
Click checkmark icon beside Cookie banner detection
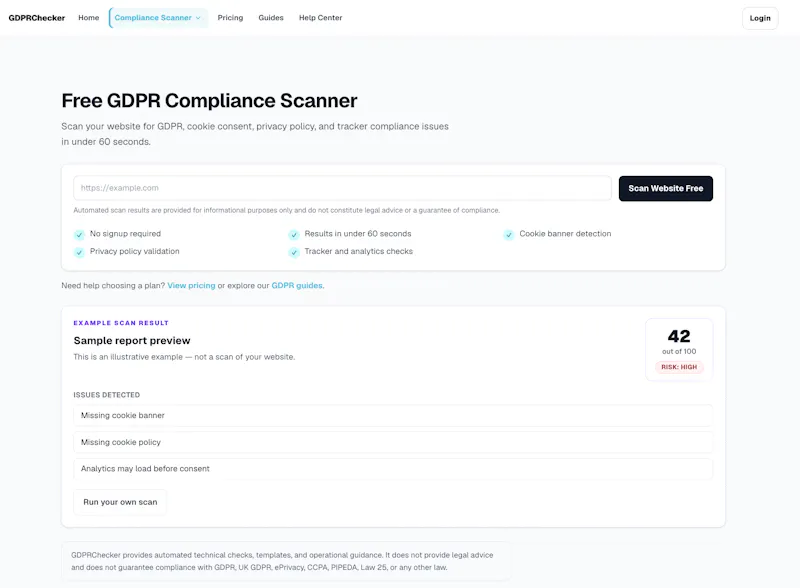coord(509,235)
